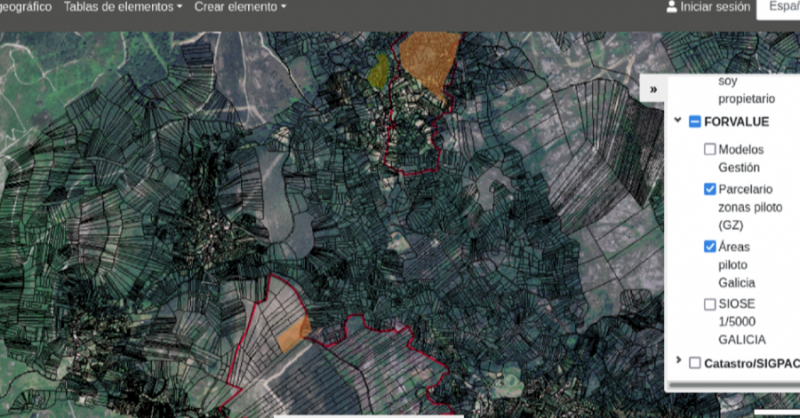Image resolution: width=800 pixels, height=418 pixels.
Task: Enable the SIOSE 1/5000 GALICIA layer
Action: pos(710,305)
